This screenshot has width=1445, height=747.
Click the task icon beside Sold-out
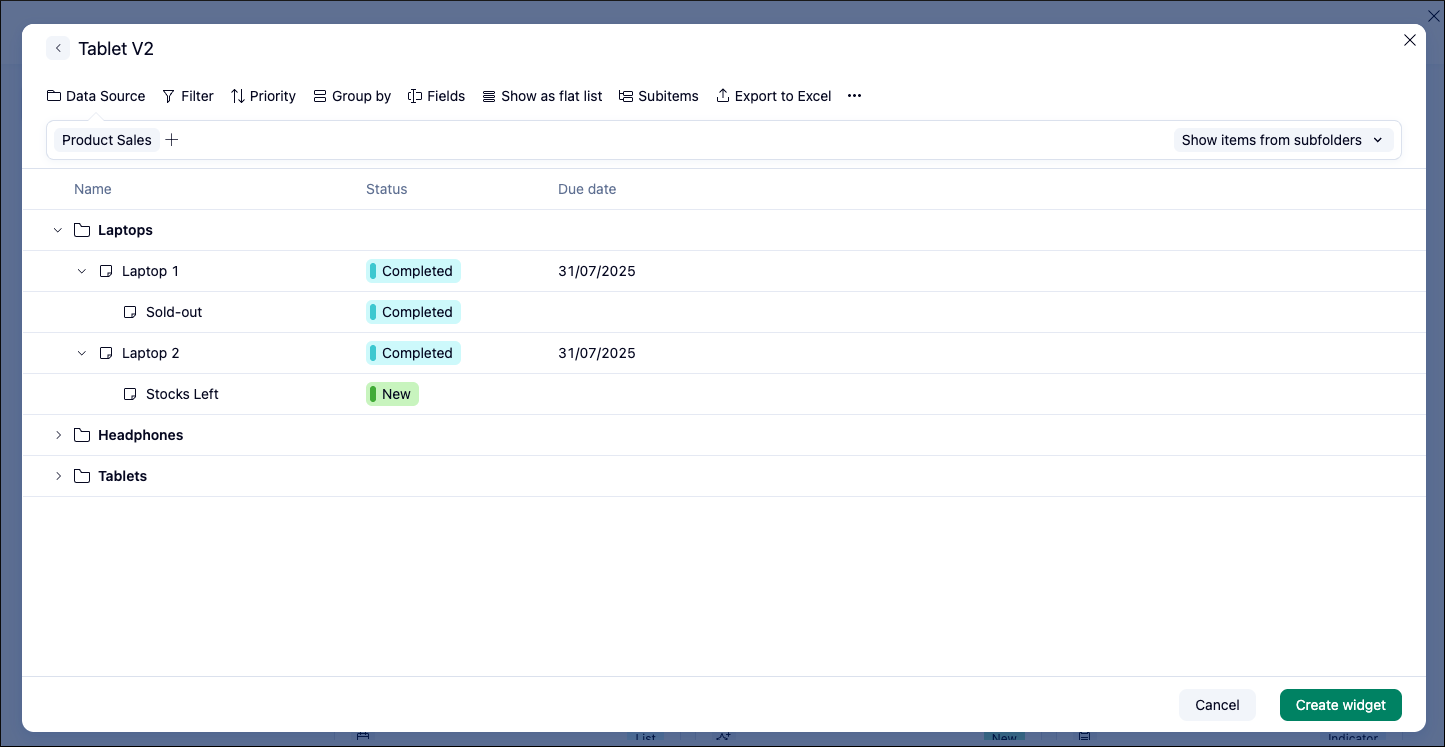click(x=130, y=312)
